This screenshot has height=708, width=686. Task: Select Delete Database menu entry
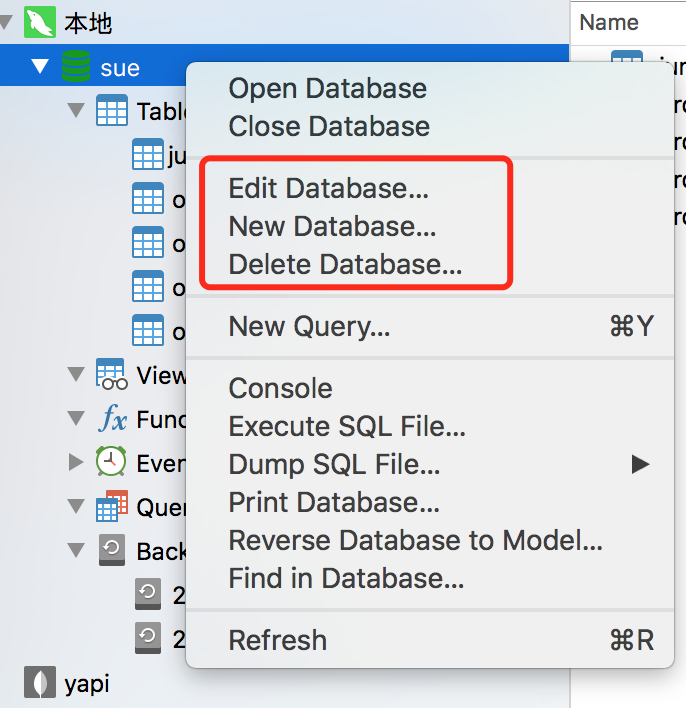345,265
